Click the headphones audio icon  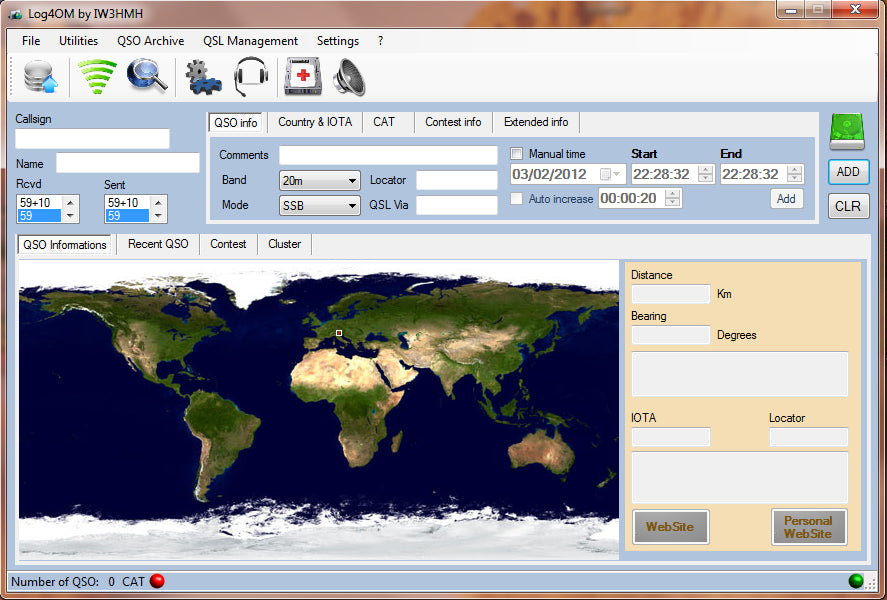point(250,76)
